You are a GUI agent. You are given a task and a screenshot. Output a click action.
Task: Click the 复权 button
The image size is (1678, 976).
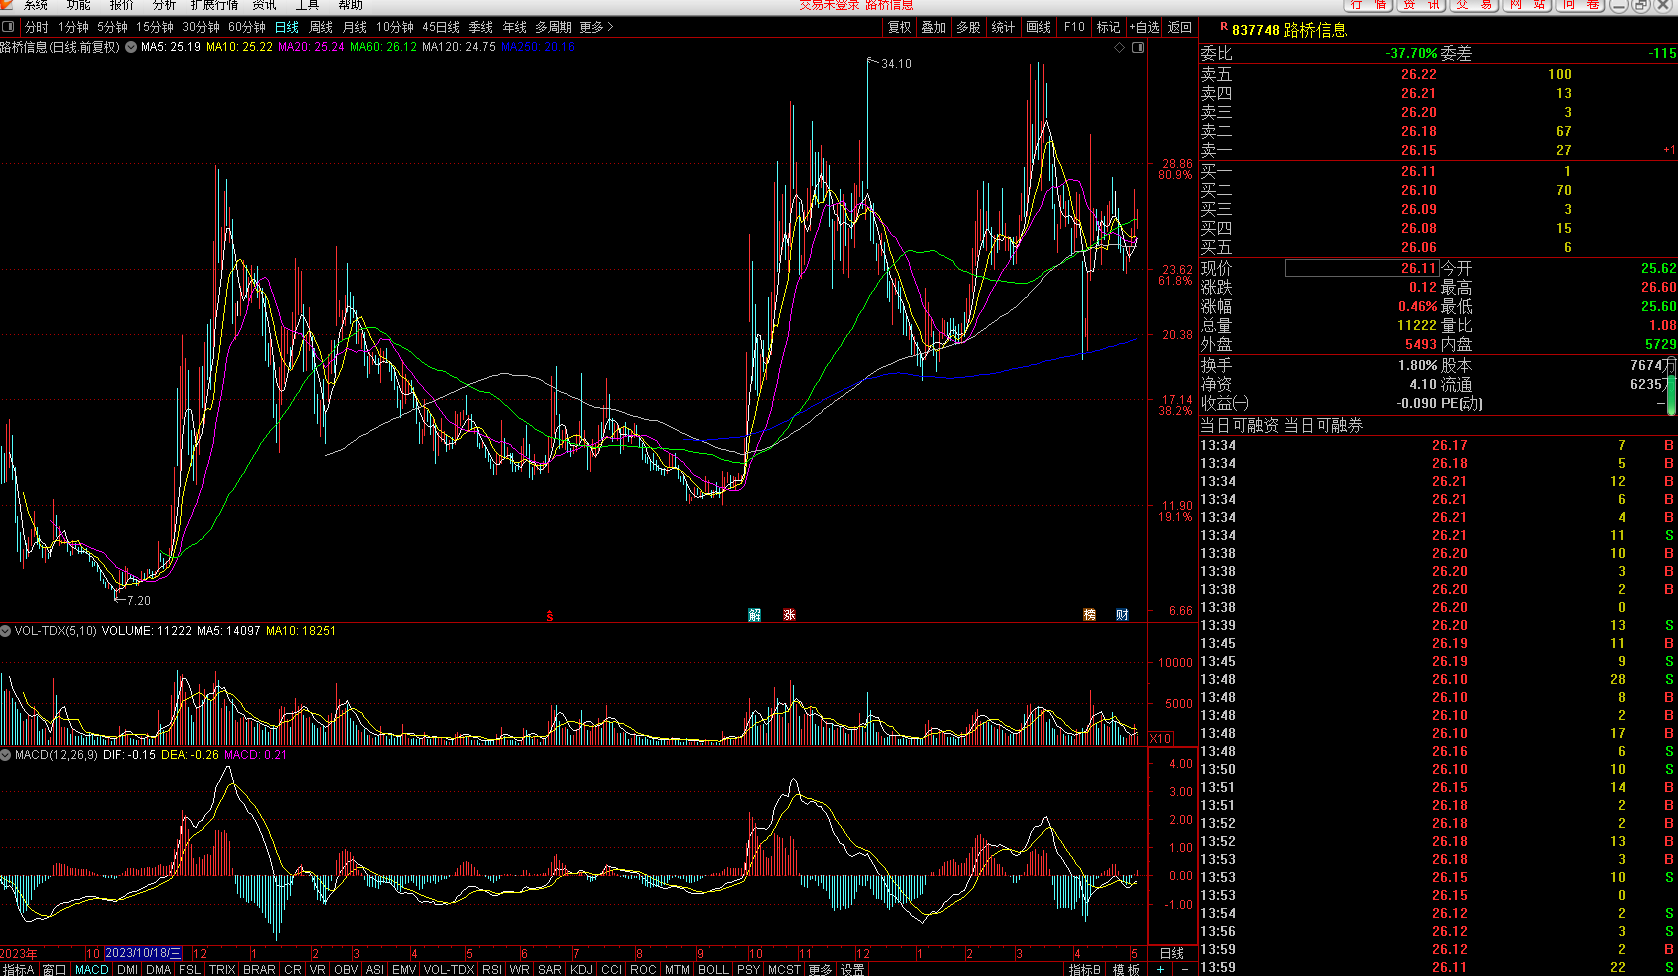pyautogui.click(x=900, y=27)
